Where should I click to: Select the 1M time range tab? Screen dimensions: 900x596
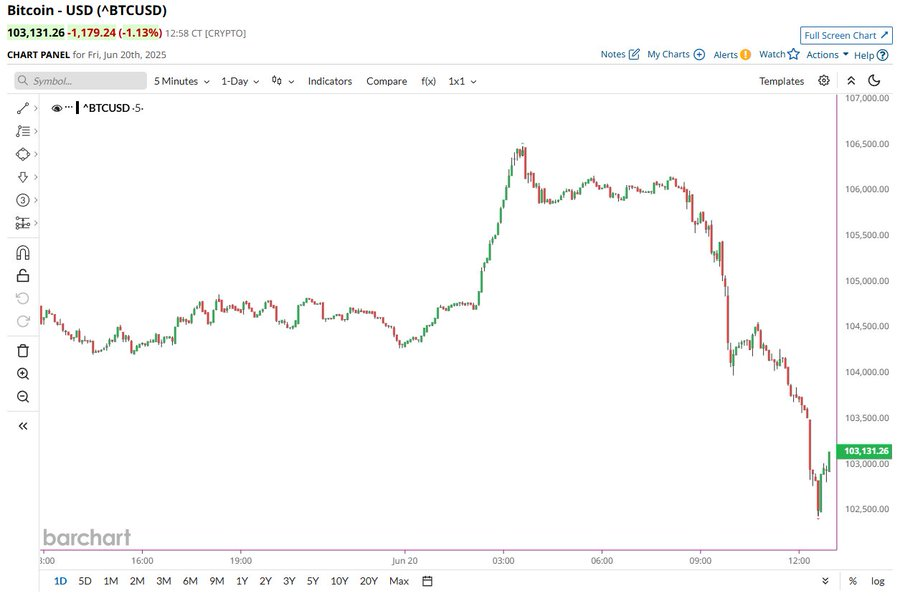[x=110, y=581]
